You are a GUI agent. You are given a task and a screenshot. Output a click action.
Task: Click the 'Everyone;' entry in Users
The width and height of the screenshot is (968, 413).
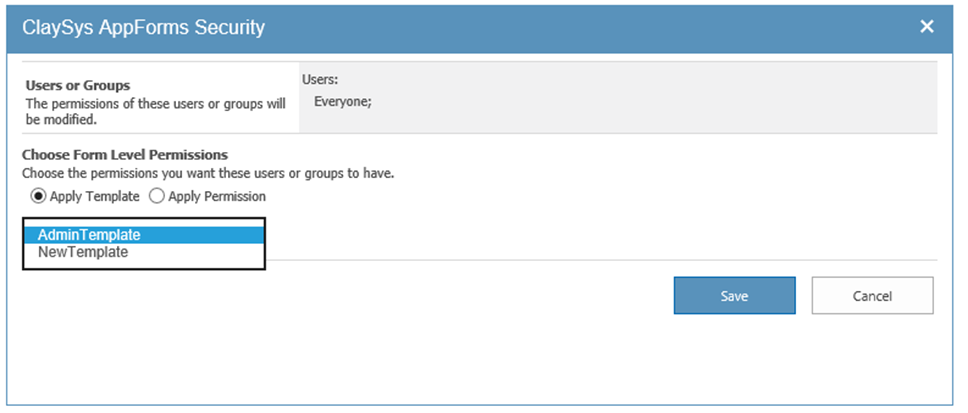[x=342, y=102]
